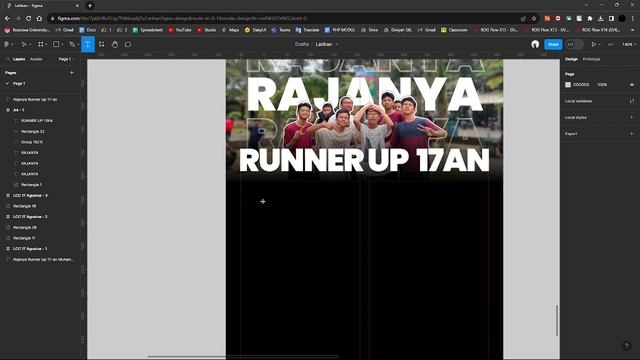Open the Classroom bookmark

[454, 30]
